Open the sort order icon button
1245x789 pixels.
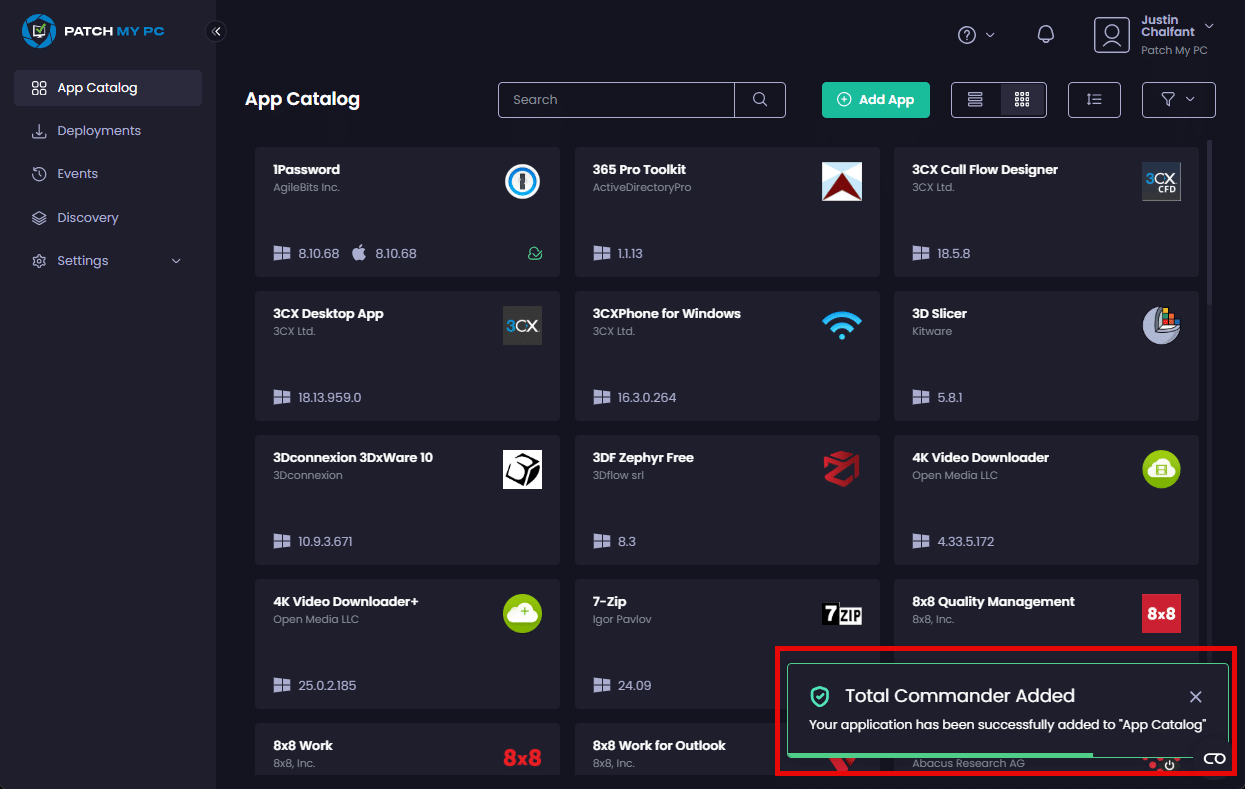coord(1094,100)
